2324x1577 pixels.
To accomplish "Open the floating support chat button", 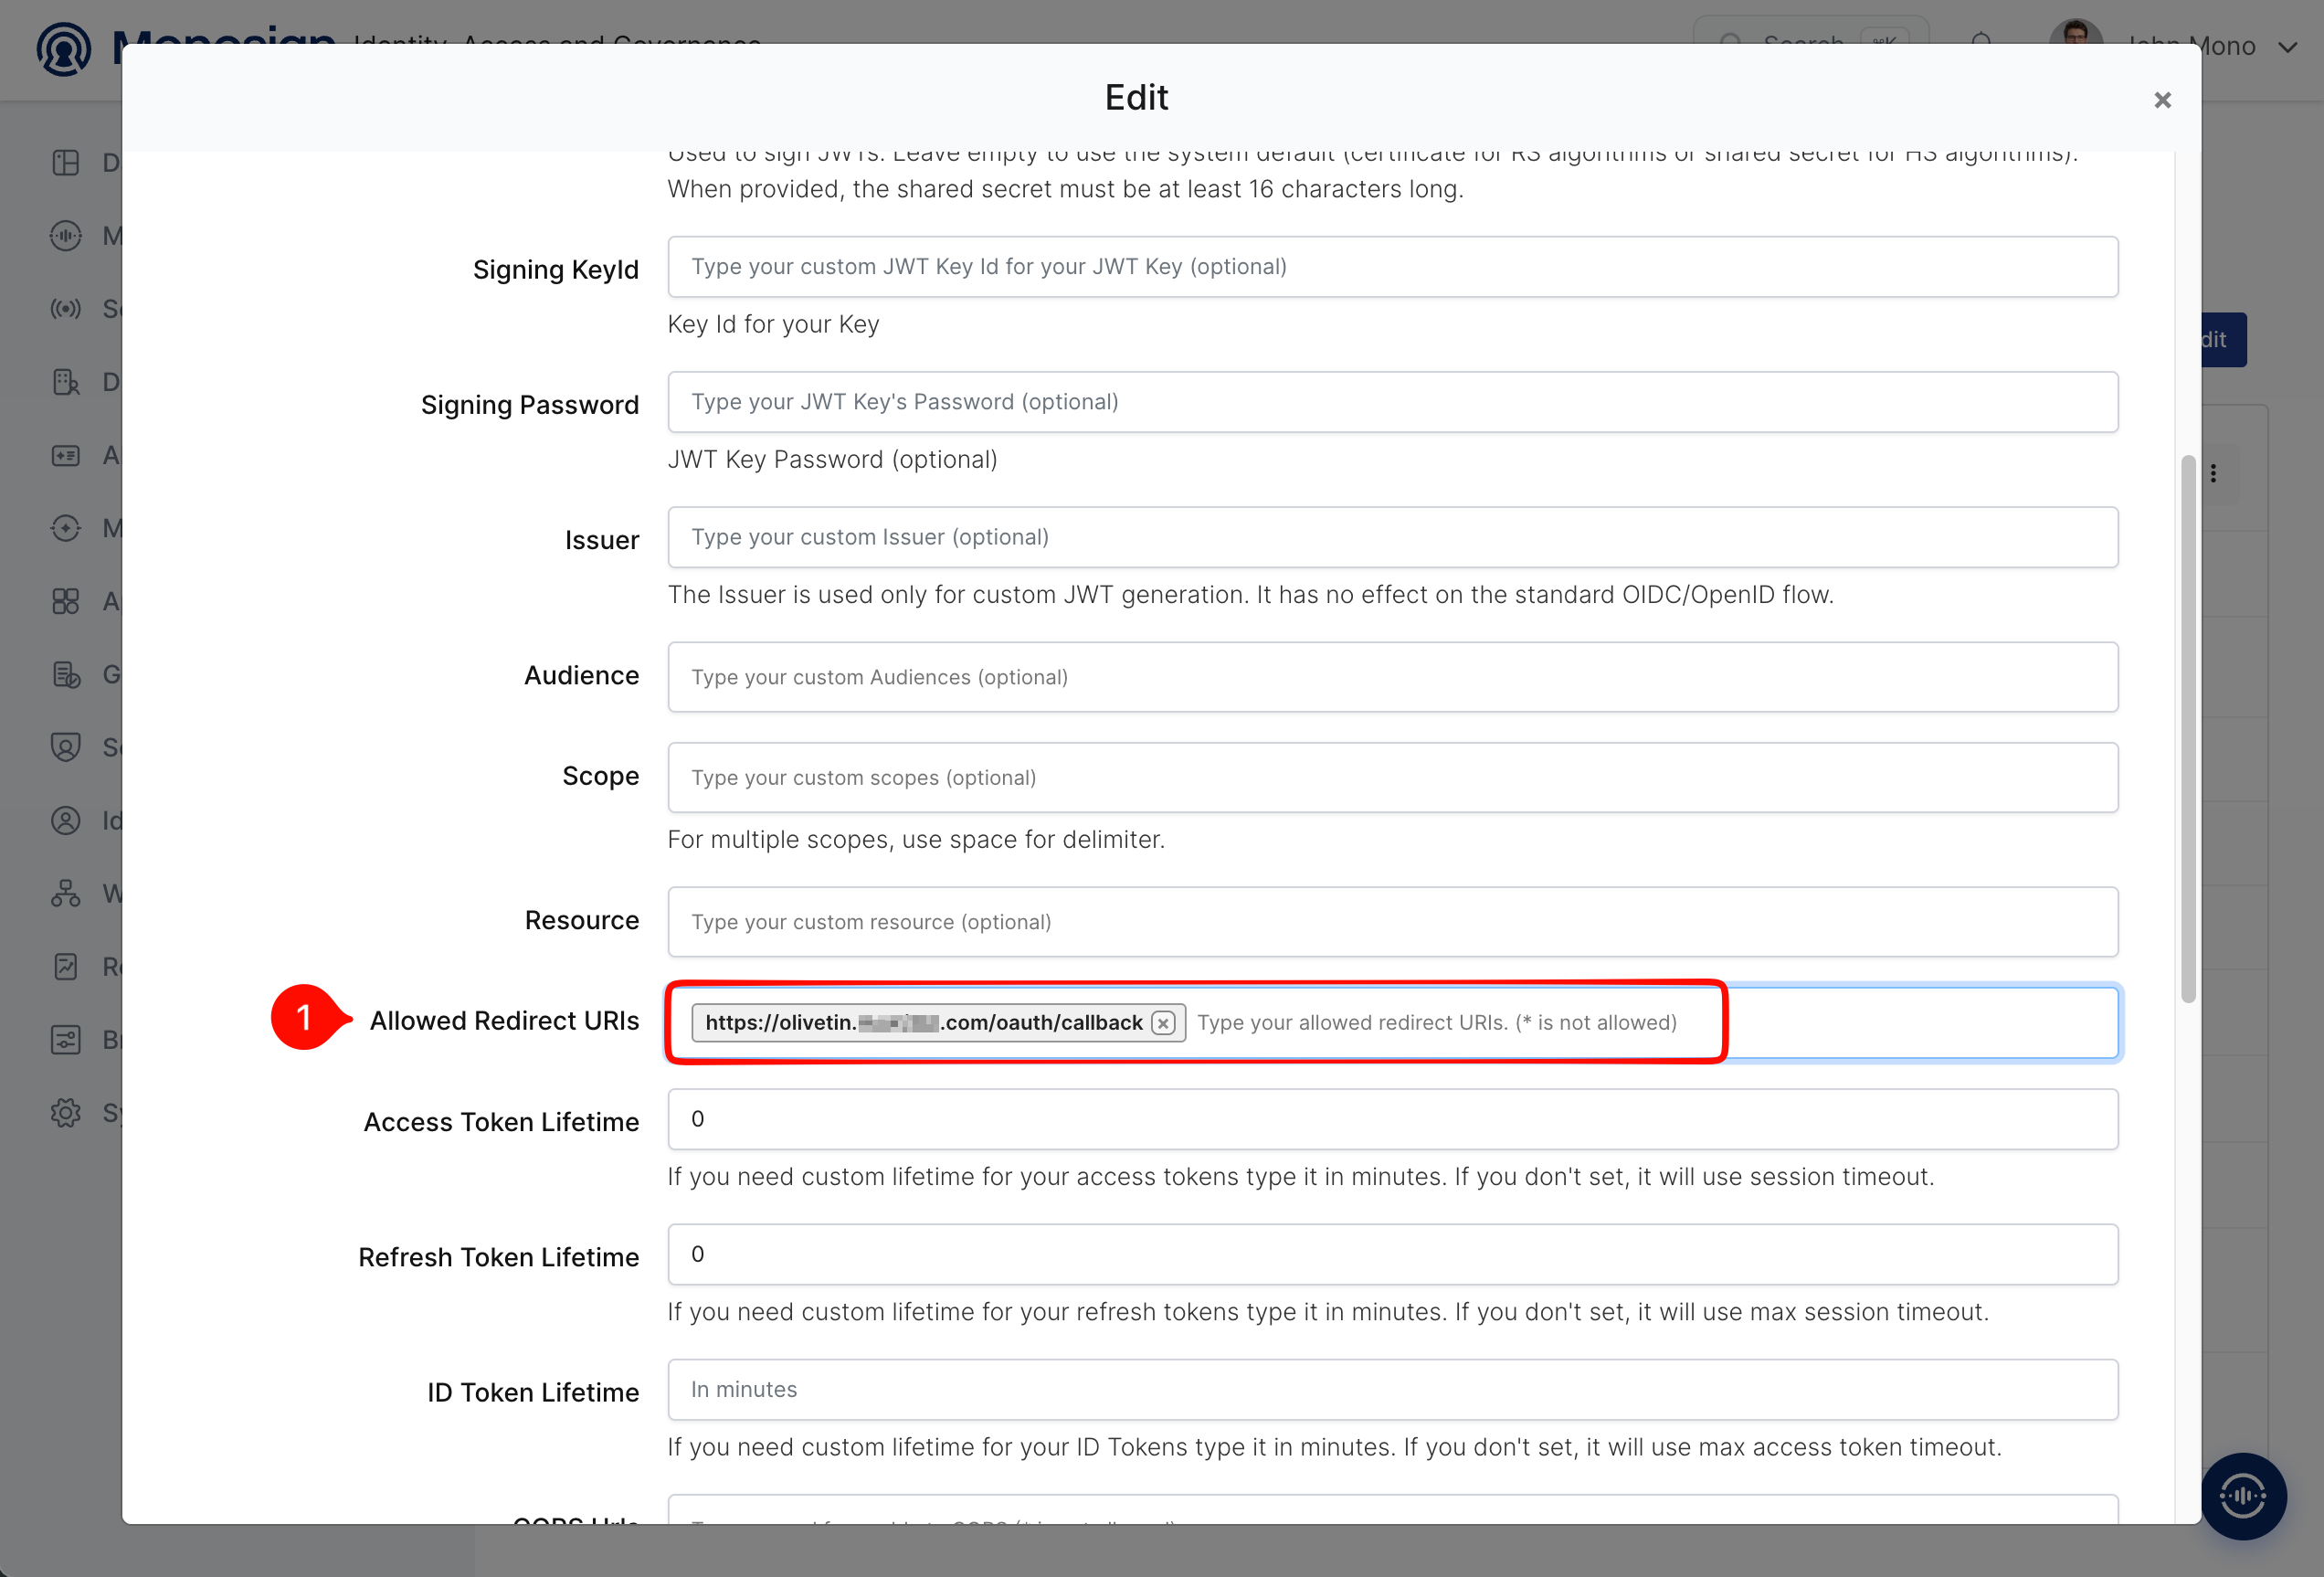I will 2243,1496.
